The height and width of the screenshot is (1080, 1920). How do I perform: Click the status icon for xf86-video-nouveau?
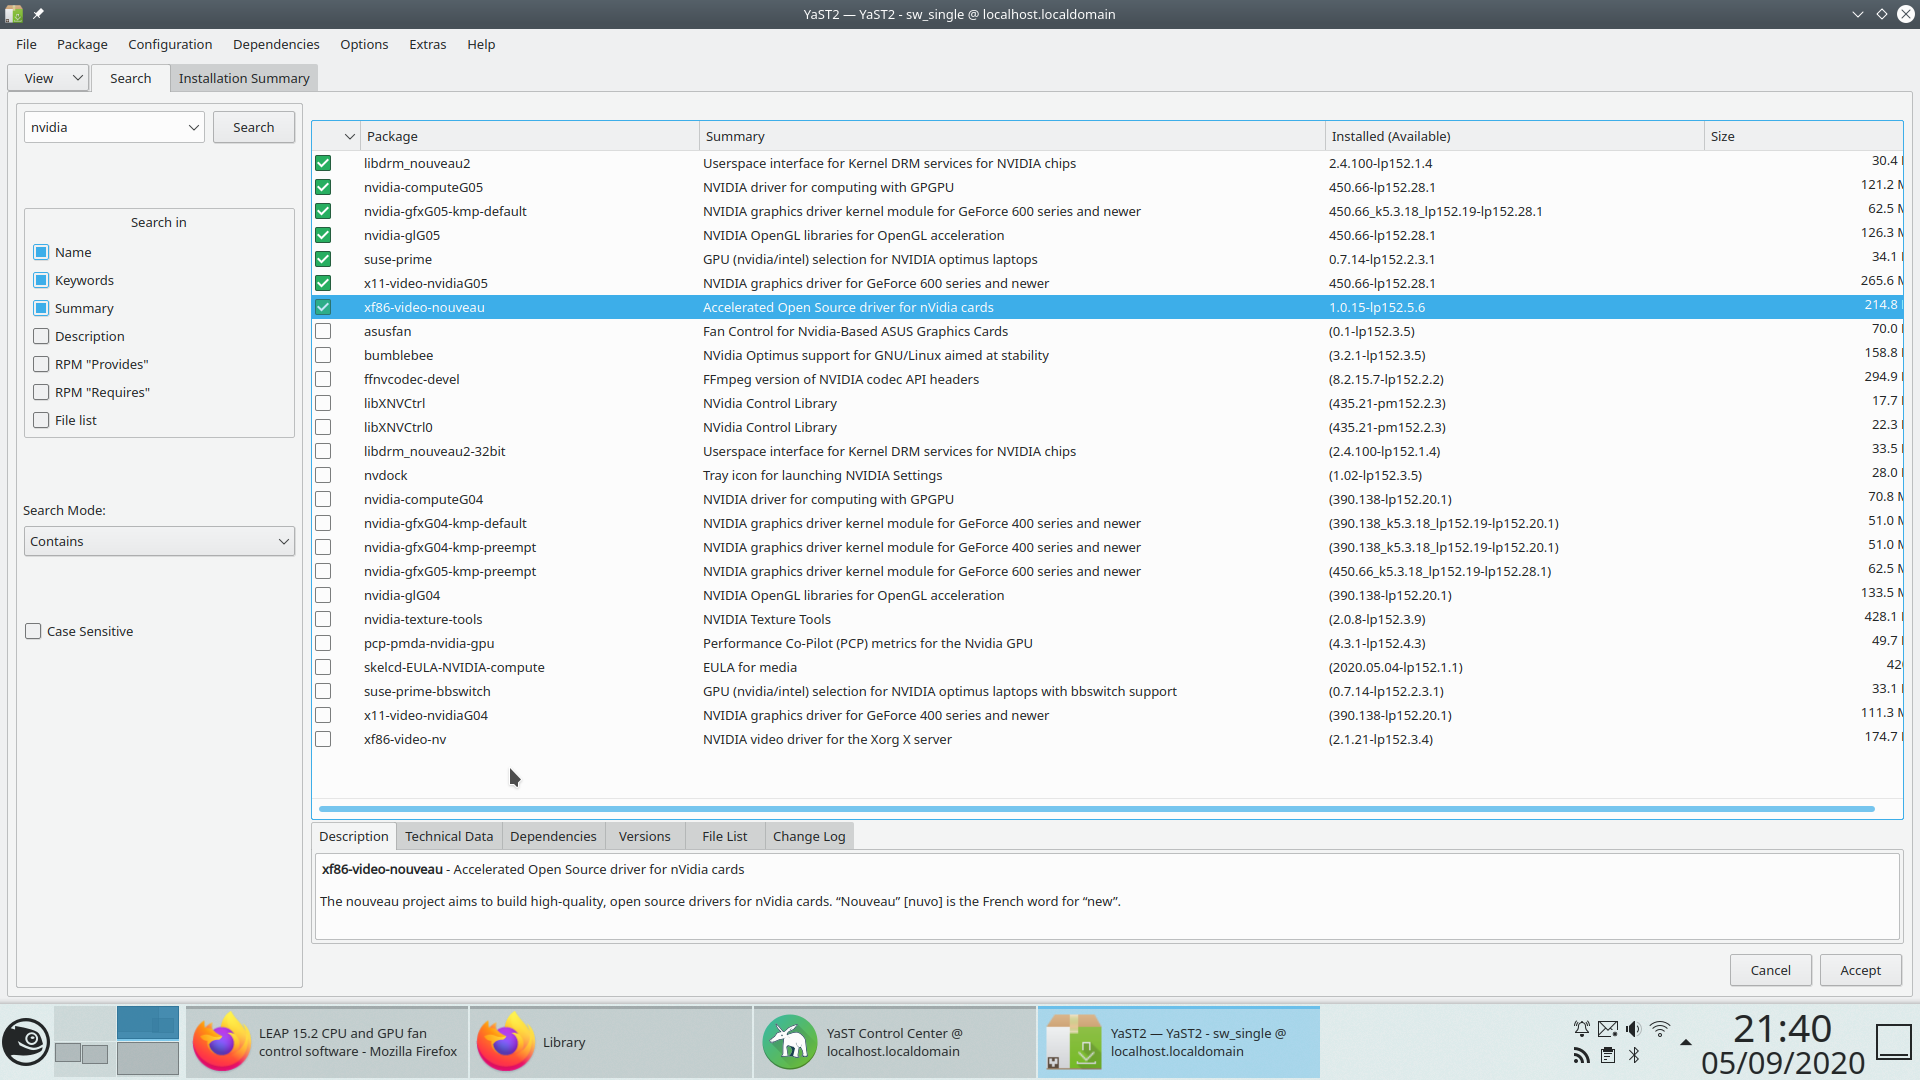click(323, 307)
